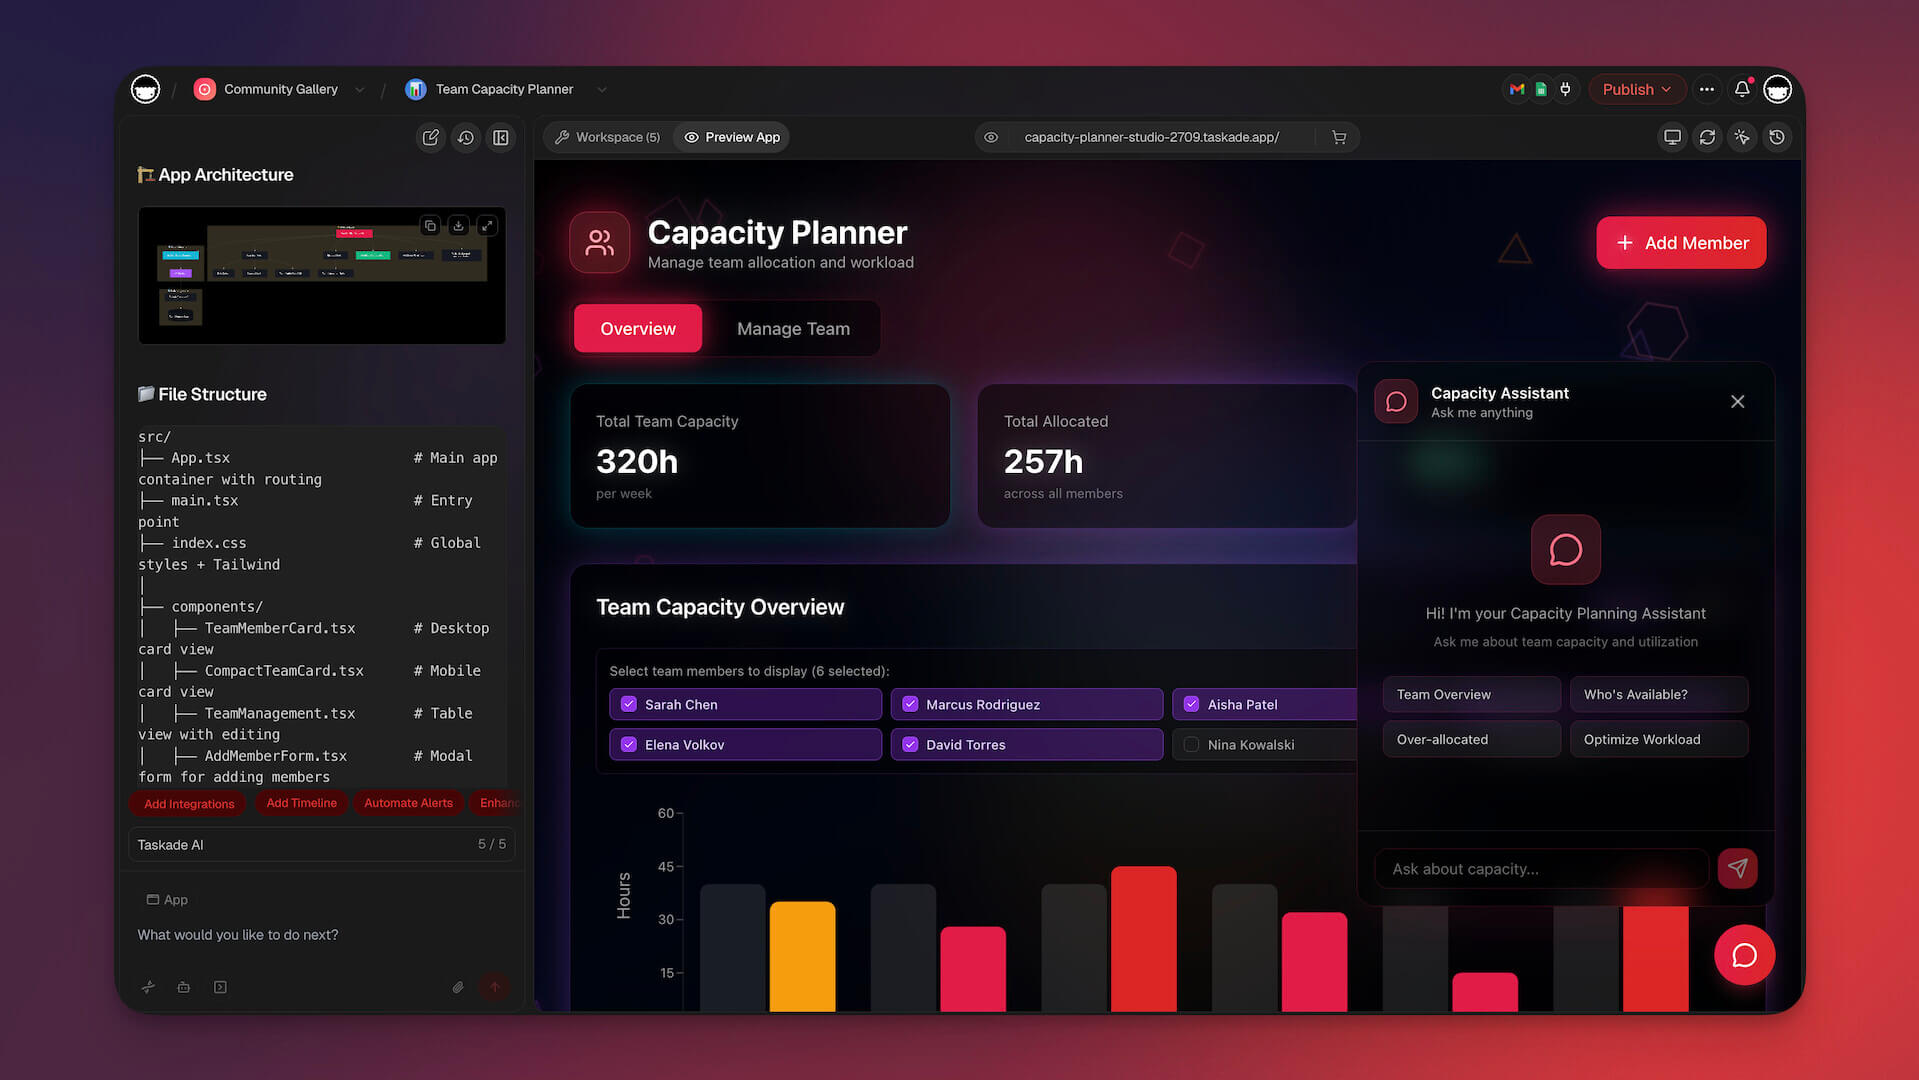Uncheck Sarah Chen from displayed members
The width and height of the screenshot is (1919, 1080).
[x=629, y=704]
